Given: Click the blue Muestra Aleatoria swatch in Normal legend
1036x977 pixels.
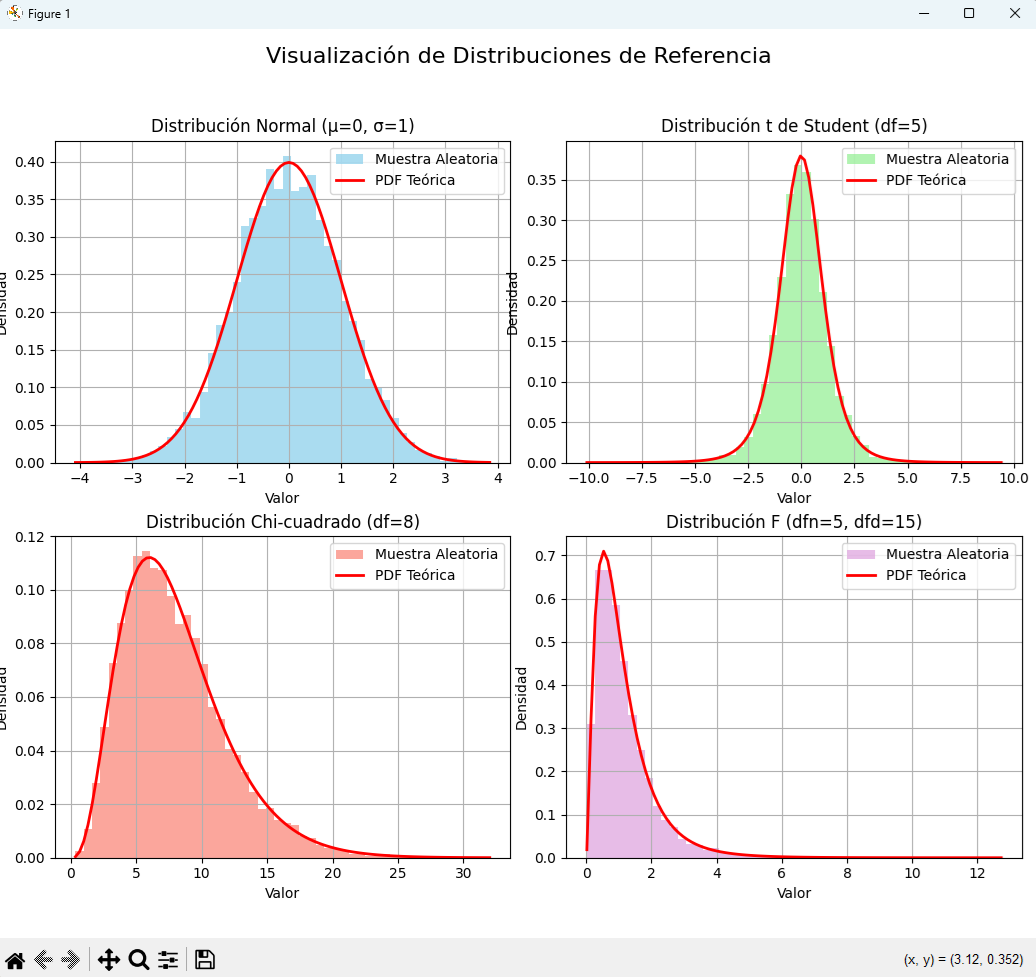Looking at the screenshot, I should [x=350, y=159].
